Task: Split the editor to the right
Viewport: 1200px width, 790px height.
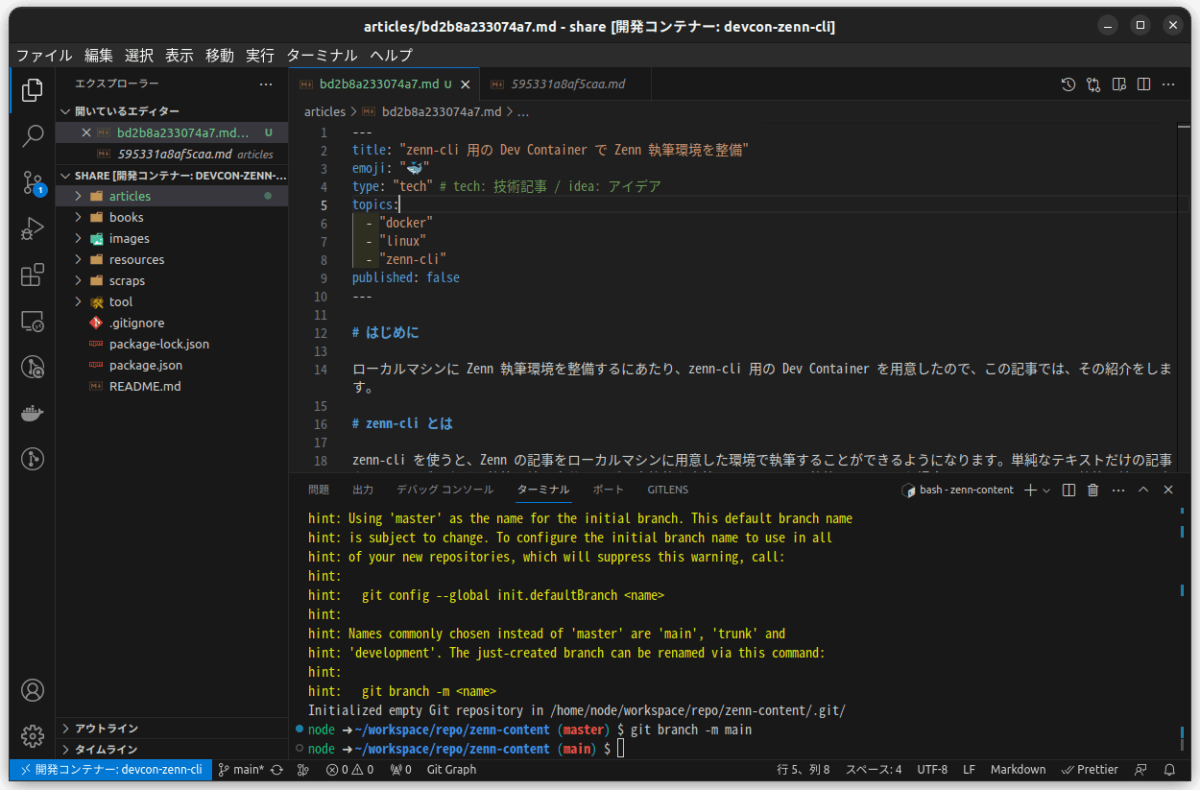Action: coord(1144,84)
